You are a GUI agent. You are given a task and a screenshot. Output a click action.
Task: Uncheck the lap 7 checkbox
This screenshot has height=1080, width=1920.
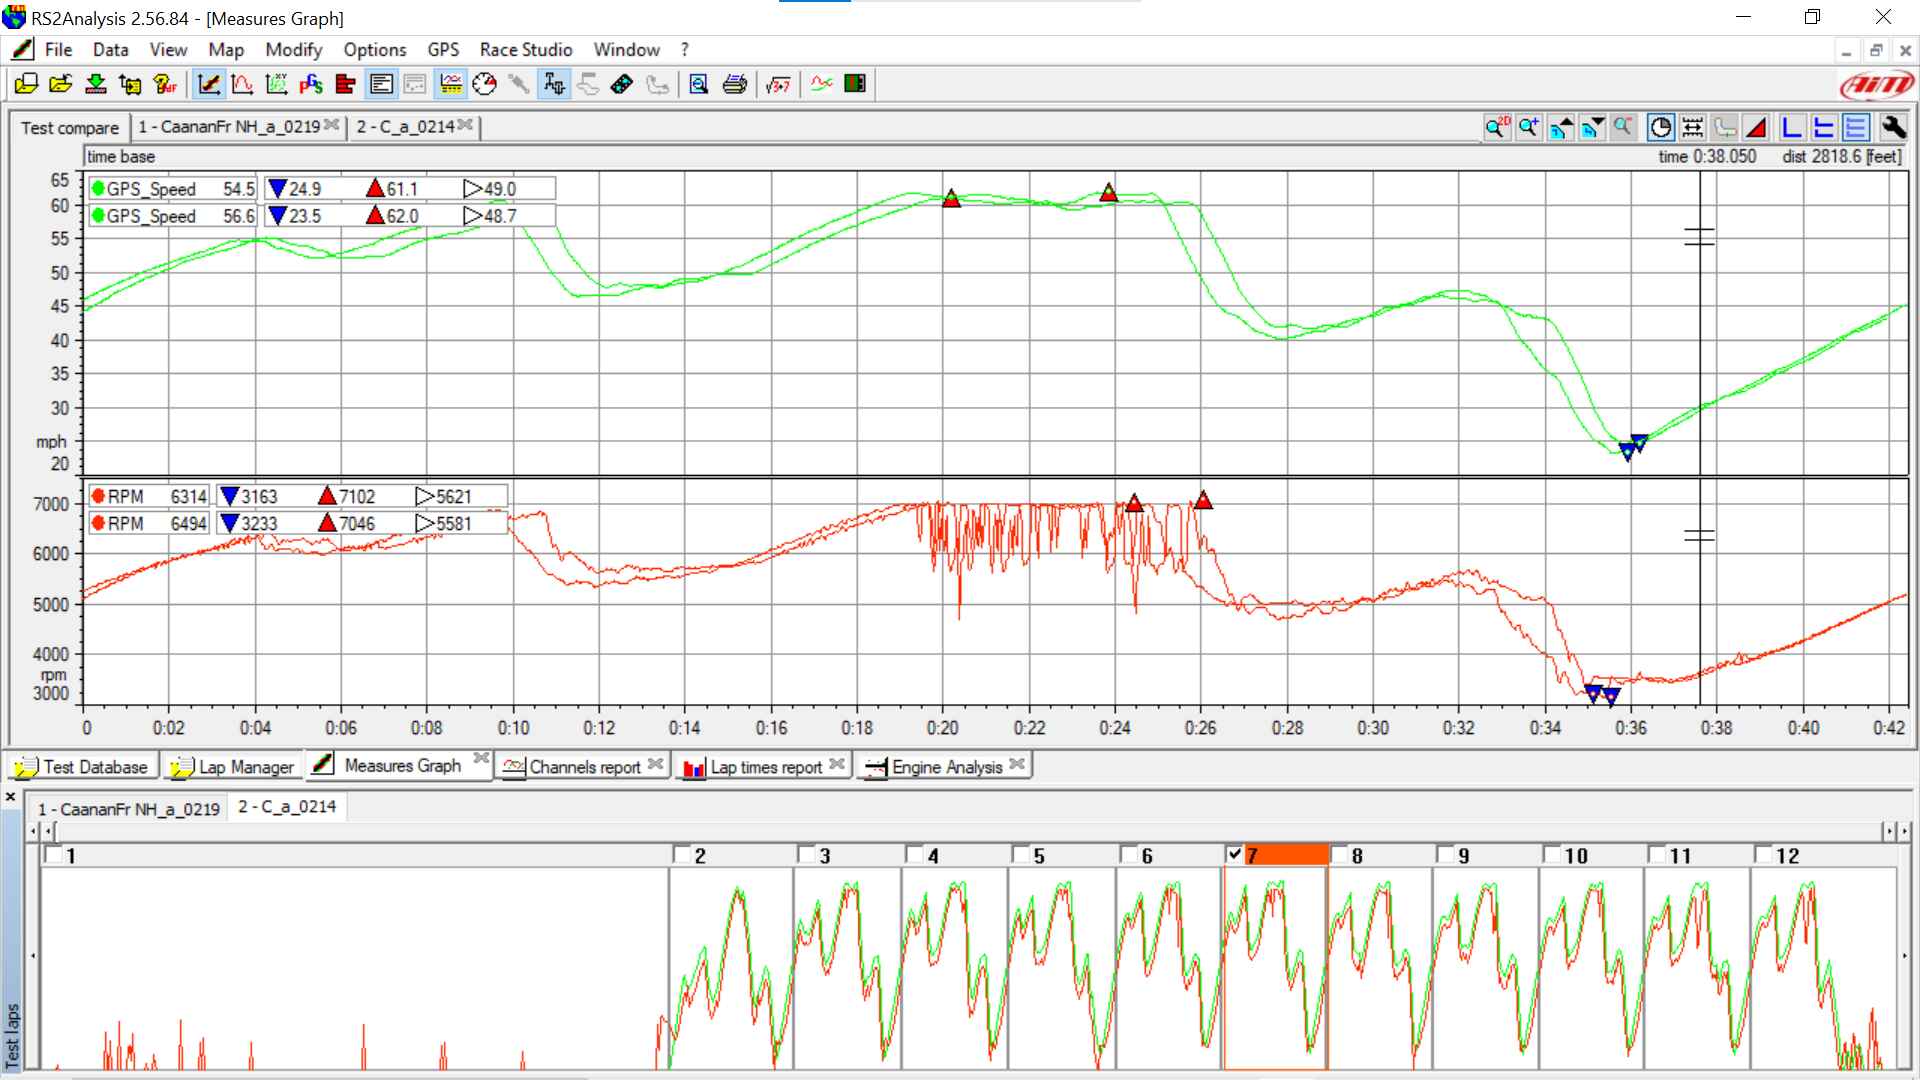[1234, 854]
